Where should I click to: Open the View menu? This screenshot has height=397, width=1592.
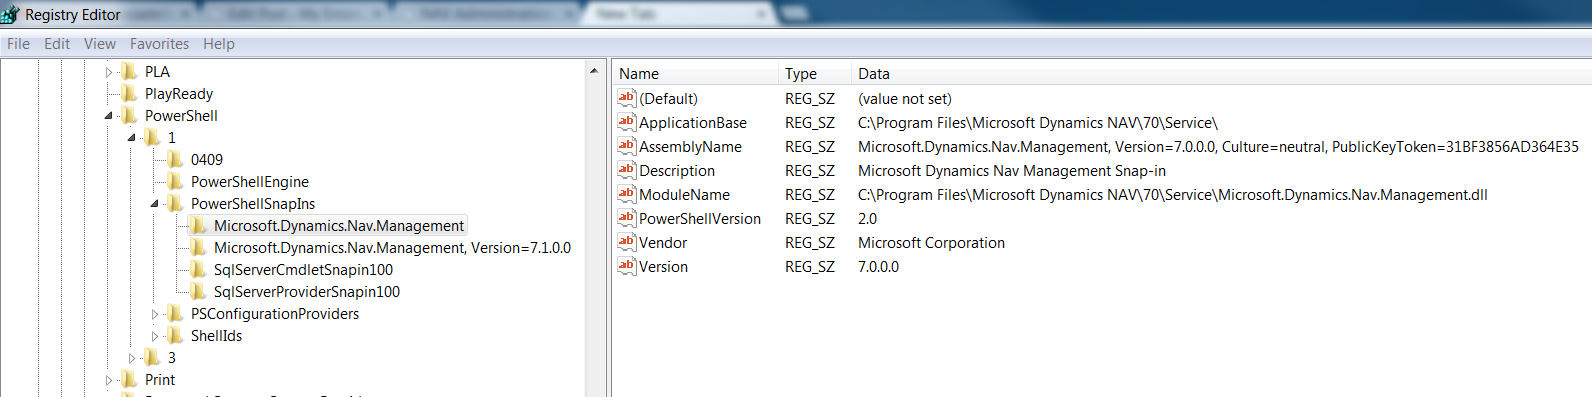pos(100,44)
